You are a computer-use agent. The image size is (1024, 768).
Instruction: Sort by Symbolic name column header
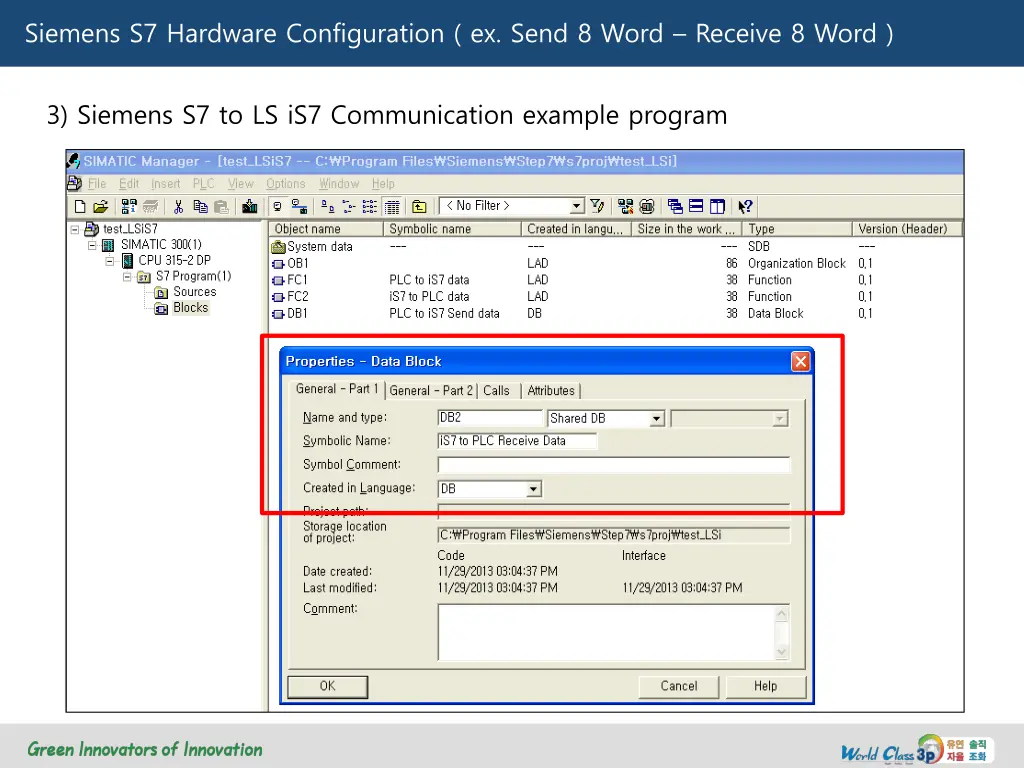coord(452,229)
